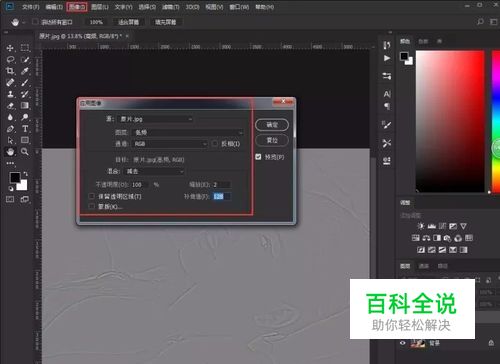Swap foreground and background colors

(x=25, y=174)
